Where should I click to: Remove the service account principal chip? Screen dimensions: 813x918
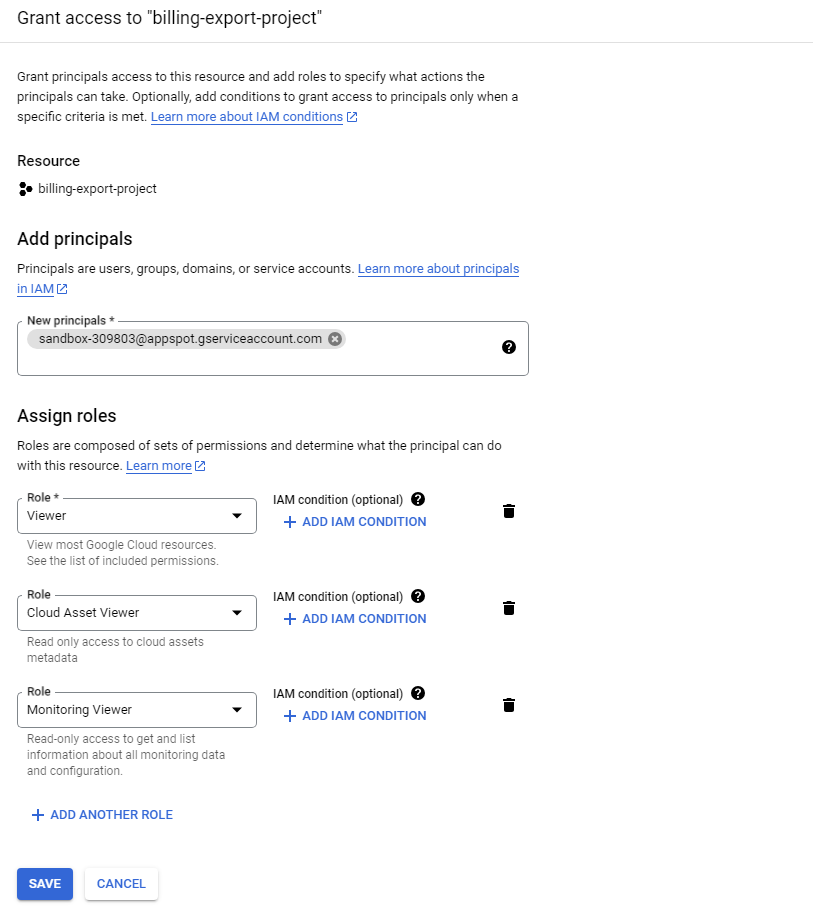coord(335,339)
